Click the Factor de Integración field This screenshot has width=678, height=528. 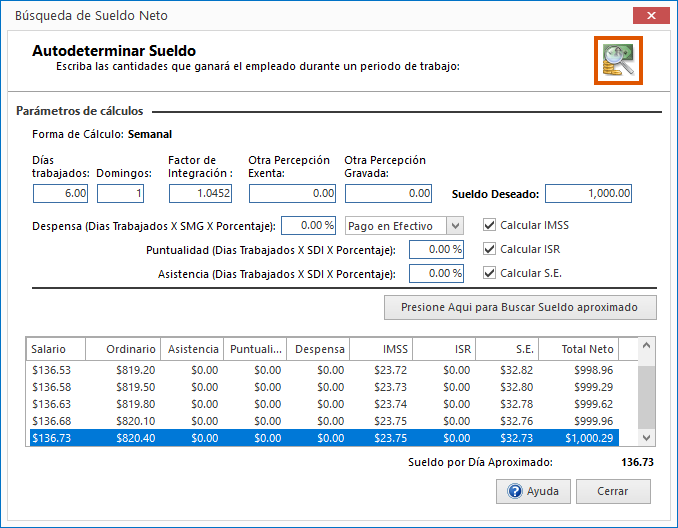203,194
